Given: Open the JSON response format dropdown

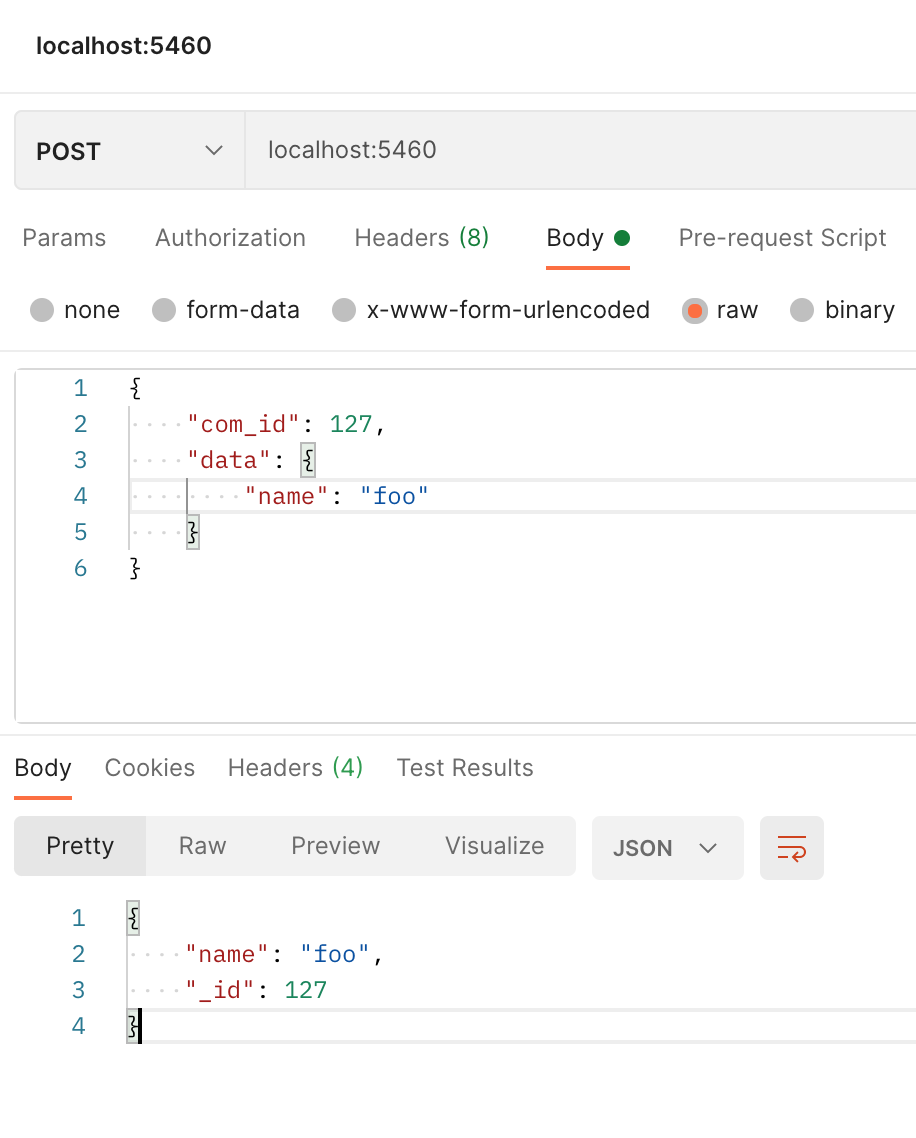Looking at the screenshot, I should (667, 847).
